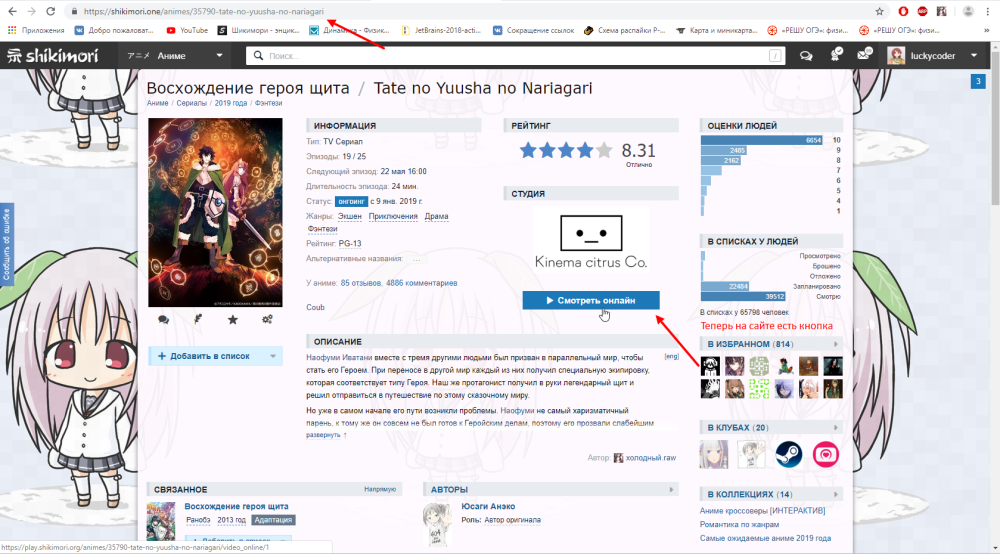Image resolution: width=1000 pixels, height=554 pixels.
Task: Reload the page with refresh icon
Action: pyautogui.click(x=50, y=11)
